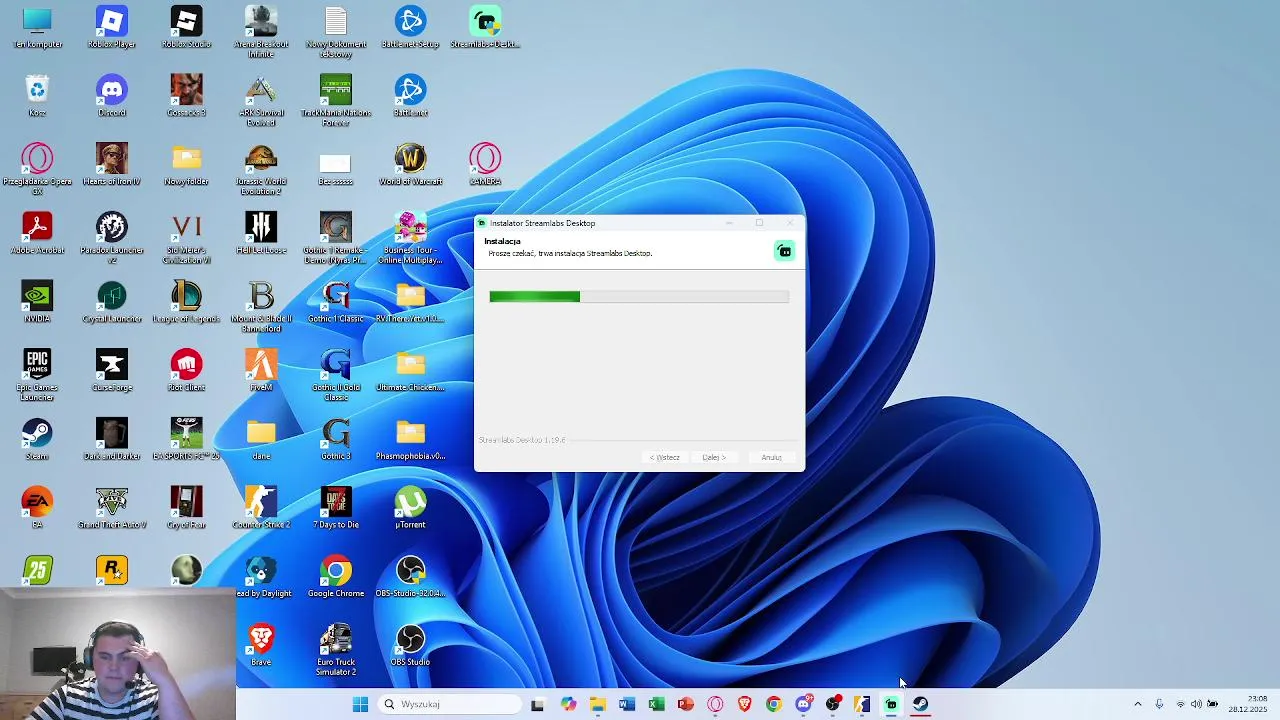1280x720 pixels.
Task: Open Word from the taskbar
Action: [627, 704]
